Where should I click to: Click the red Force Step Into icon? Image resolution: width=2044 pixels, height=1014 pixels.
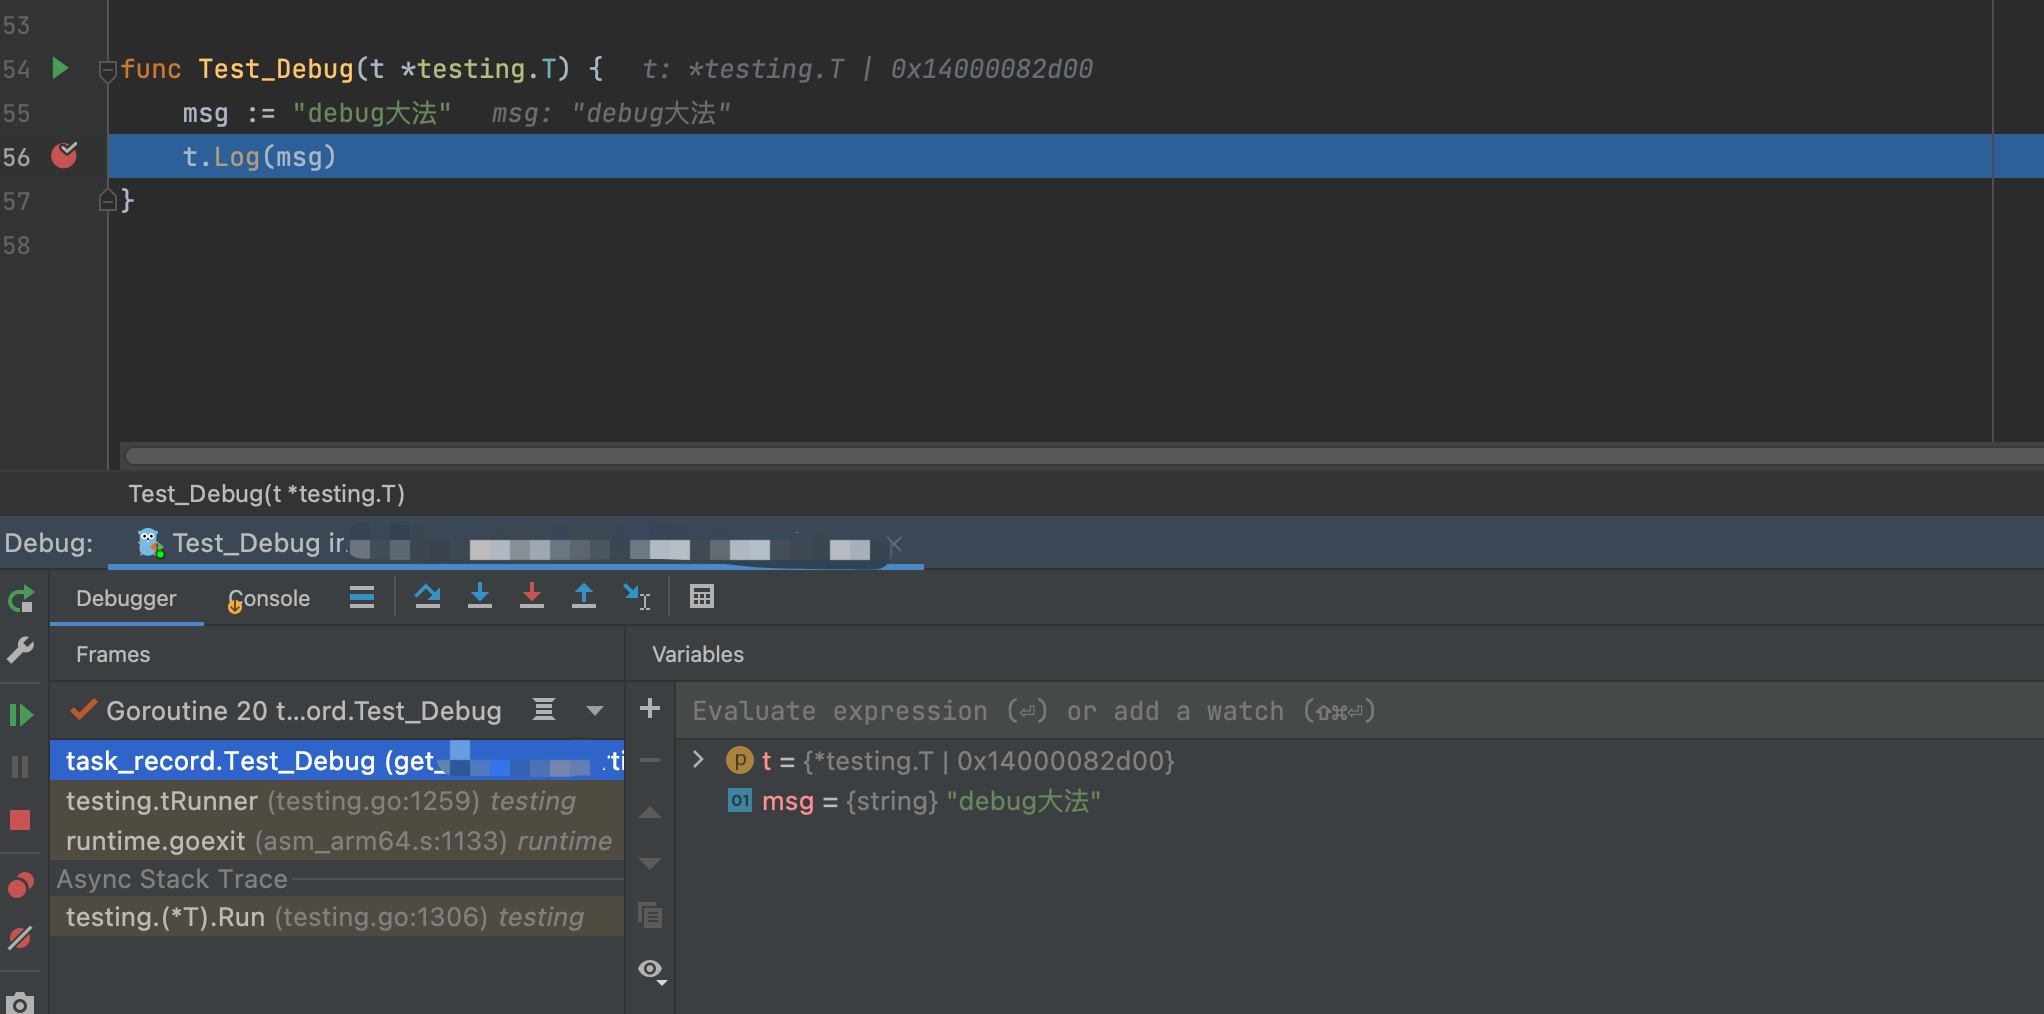[x=532, y=597]
